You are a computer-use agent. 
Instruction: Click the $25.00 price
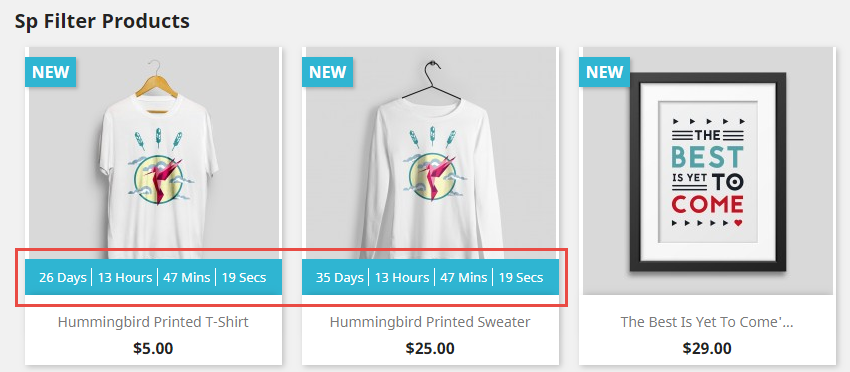tap(430, 348)
